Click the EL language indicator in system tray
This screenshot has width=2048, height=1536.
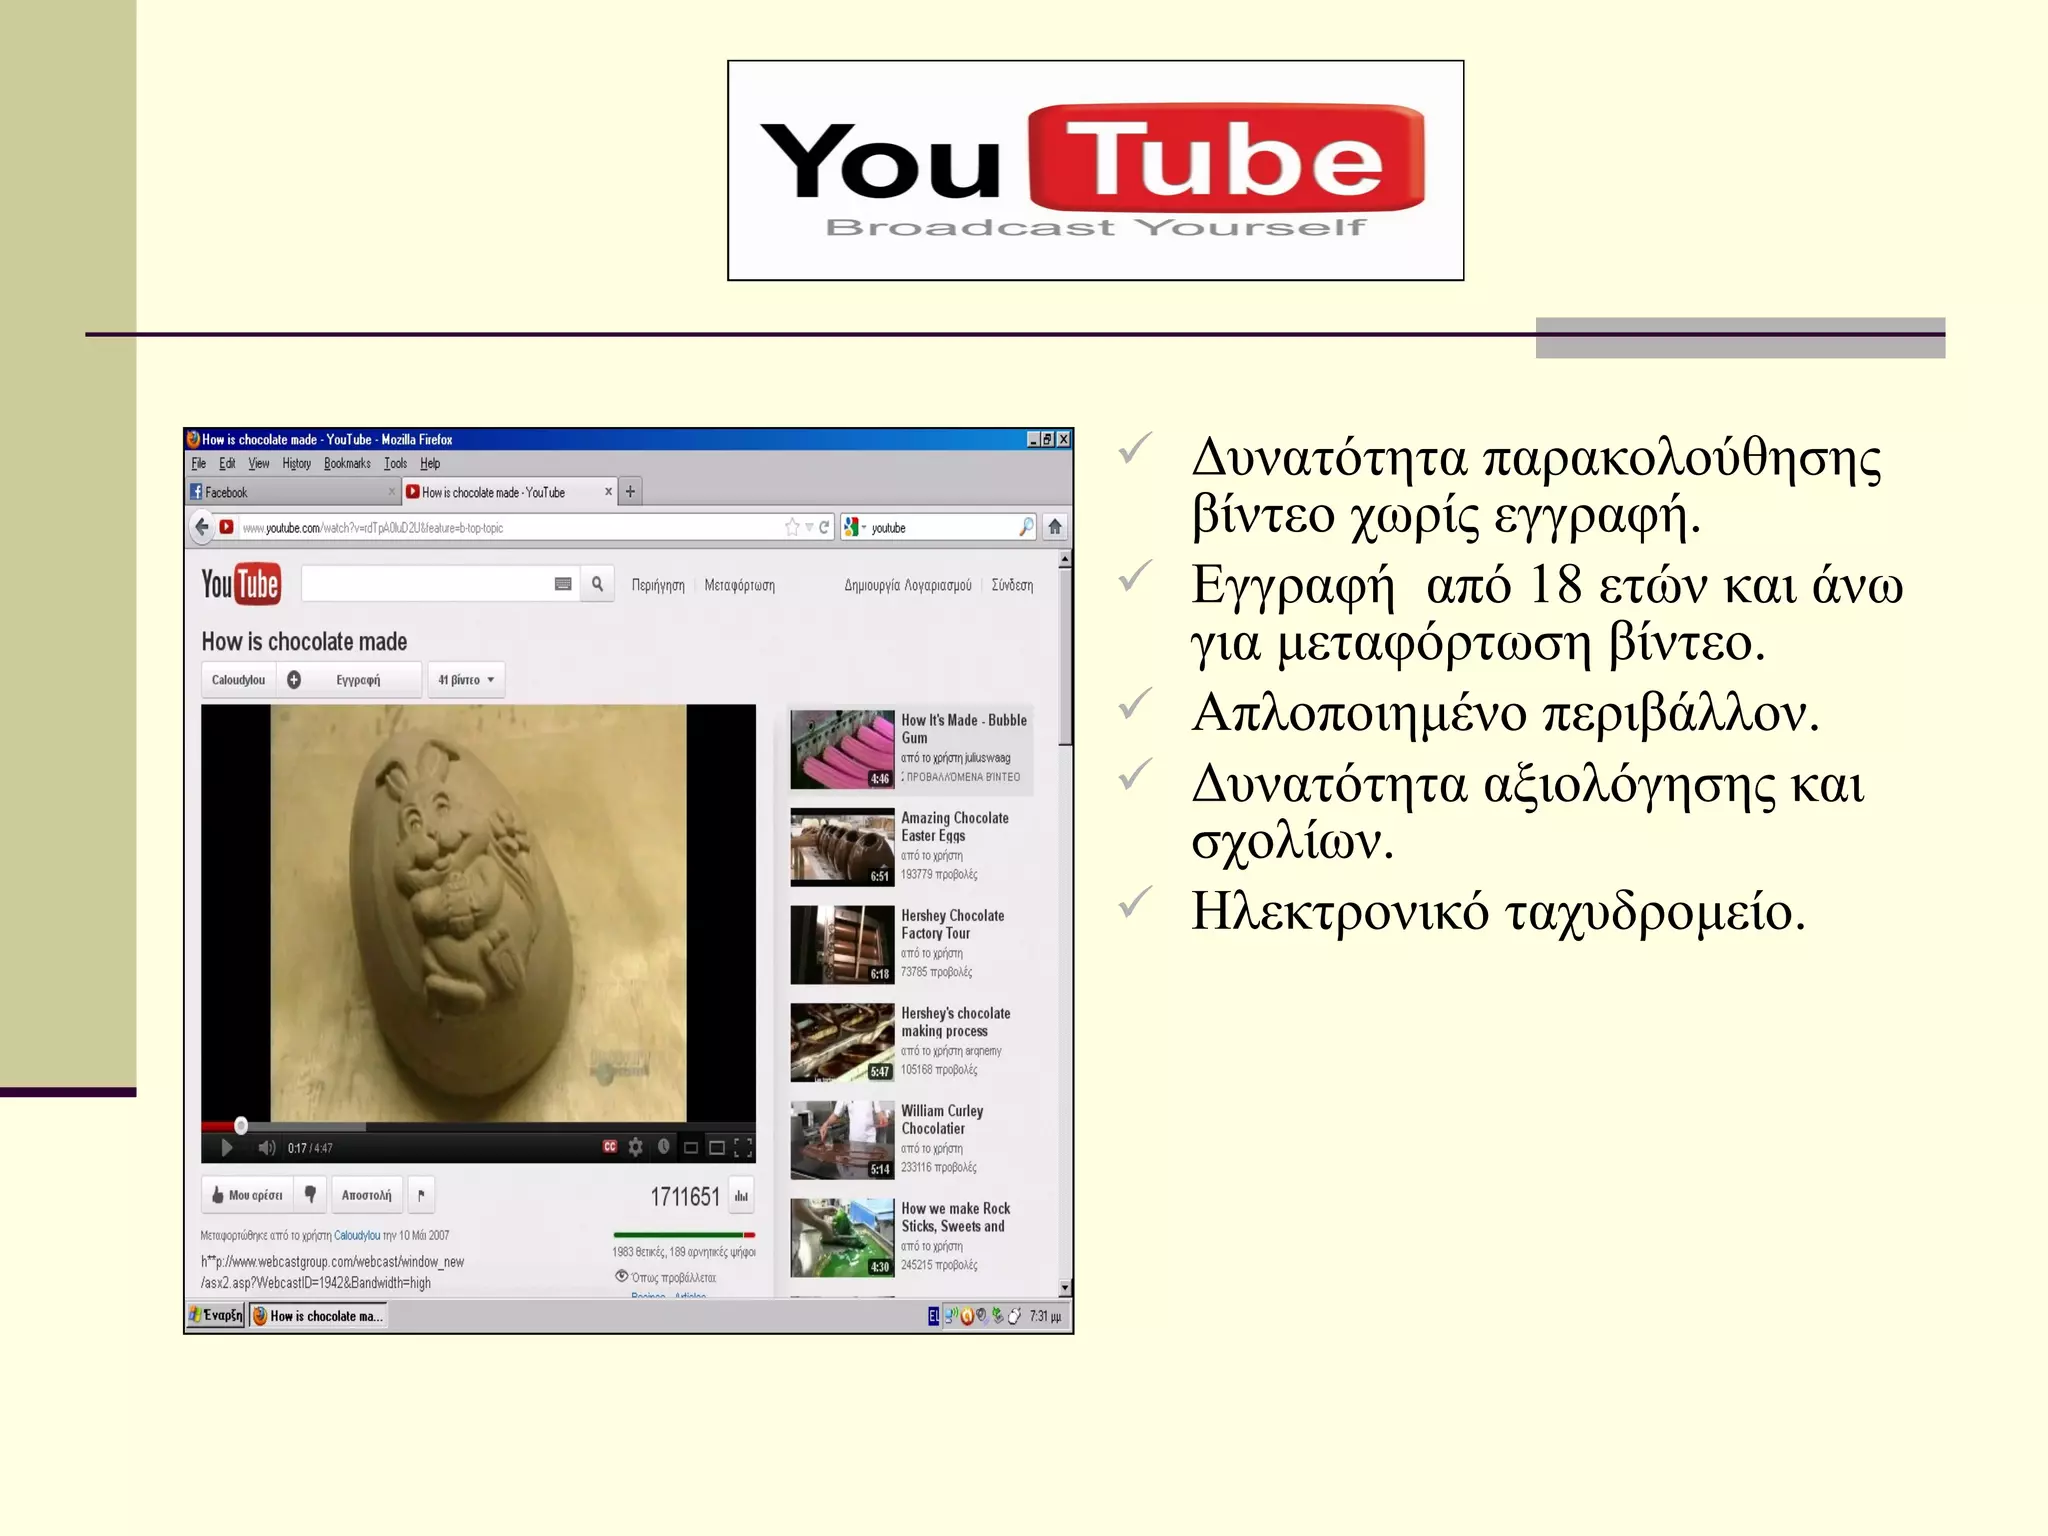[x=933, y=1316]
